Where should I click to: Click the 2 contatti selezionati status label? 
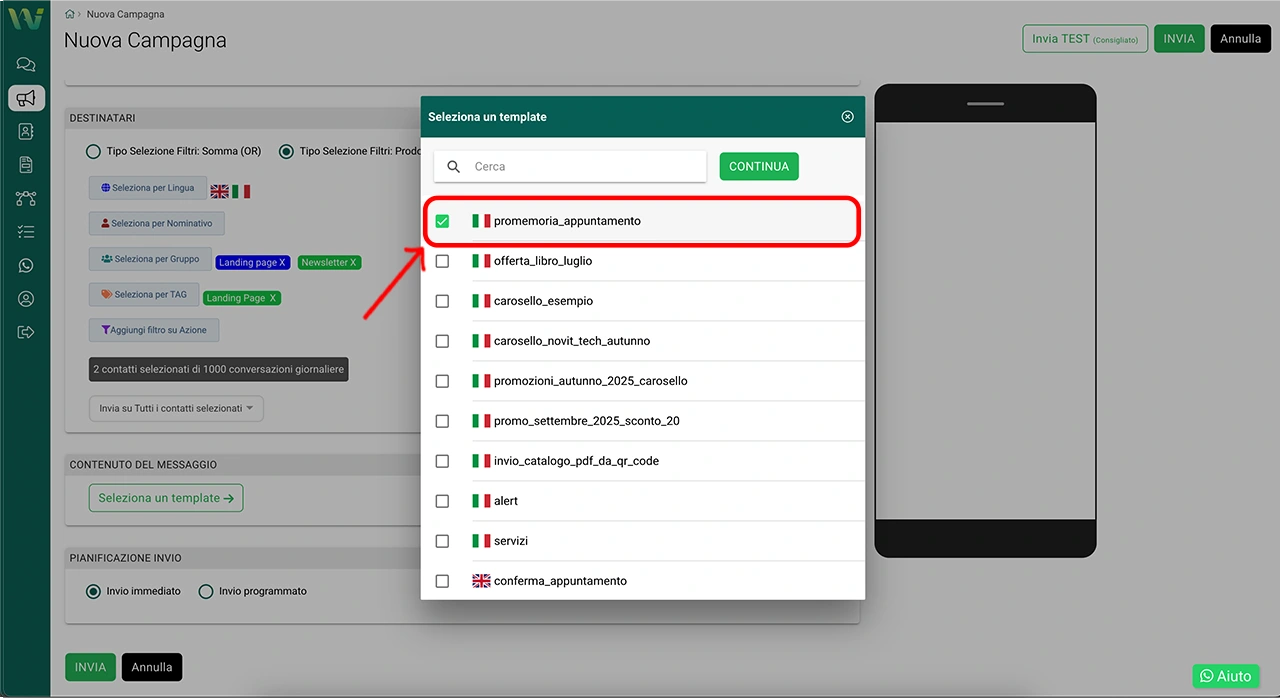(x=218, y=369)
